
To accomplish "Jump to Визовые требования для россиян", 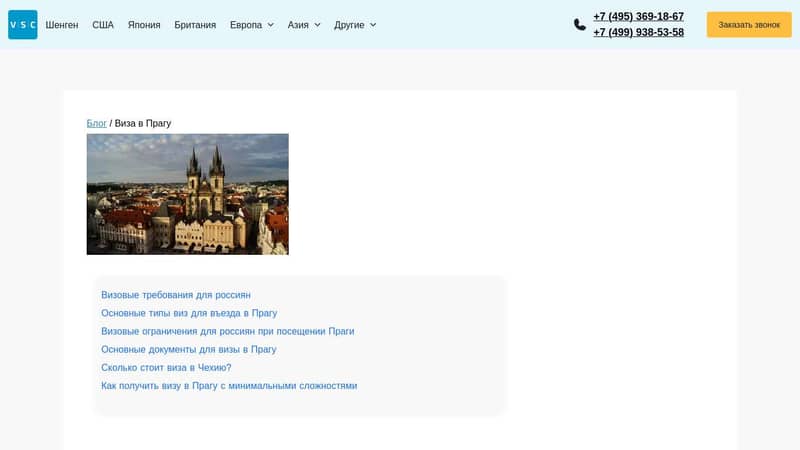I will [176, 295].
